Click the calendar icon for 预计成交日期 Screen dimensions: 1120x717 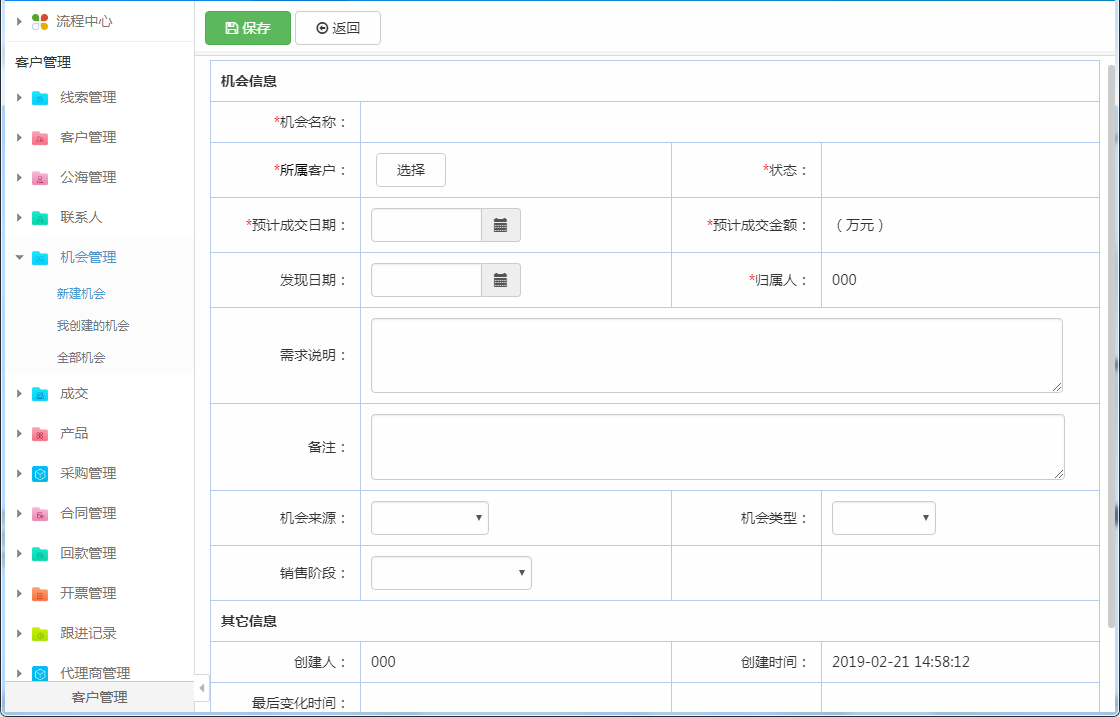click(x=500, y=226)
